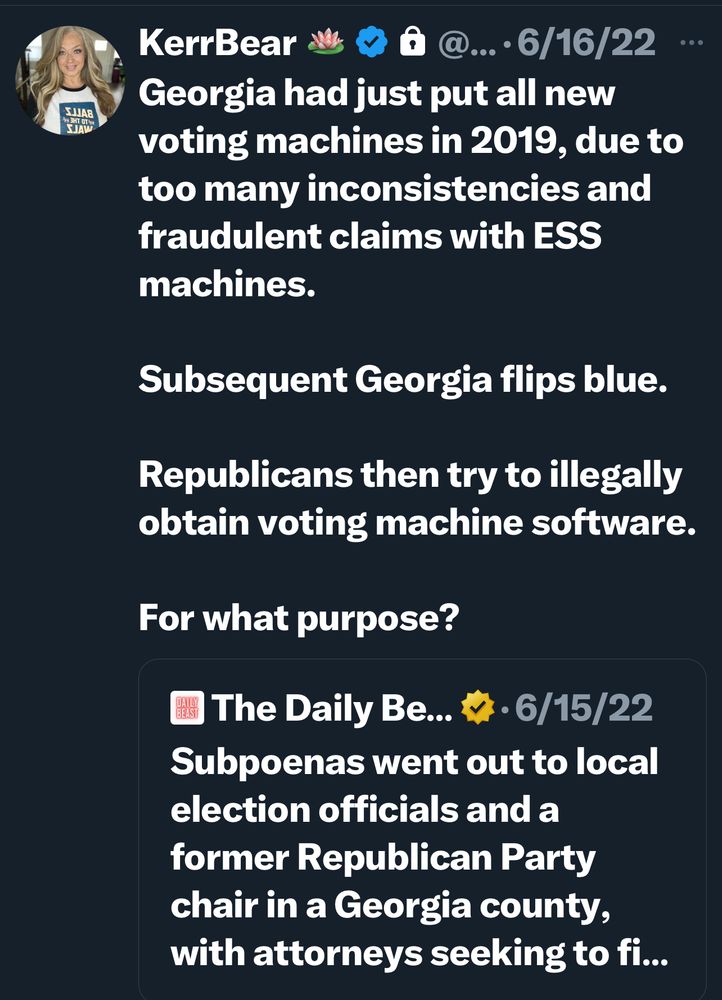Open KerrBear's profile photo
This screenshot has height=1000, width=722.
coord(67,80)
